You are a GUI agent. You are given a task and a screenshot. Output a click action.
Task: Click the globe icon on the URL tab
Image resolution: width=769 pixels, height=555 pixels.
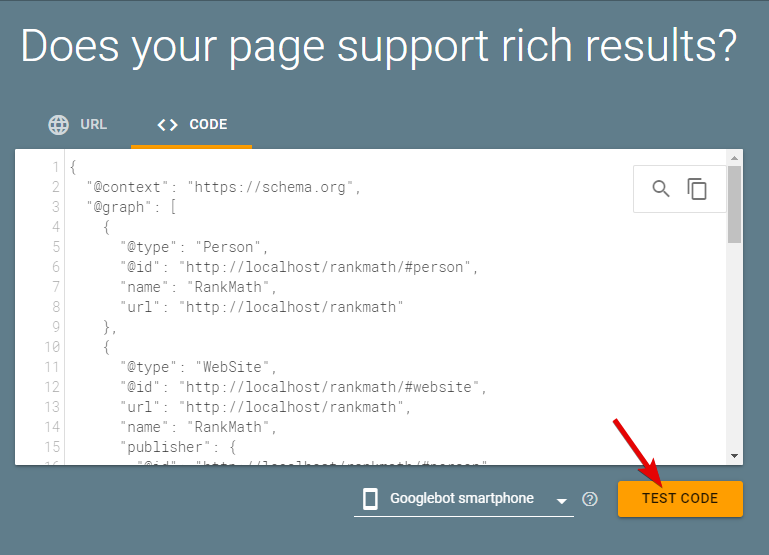pos(58,125)
